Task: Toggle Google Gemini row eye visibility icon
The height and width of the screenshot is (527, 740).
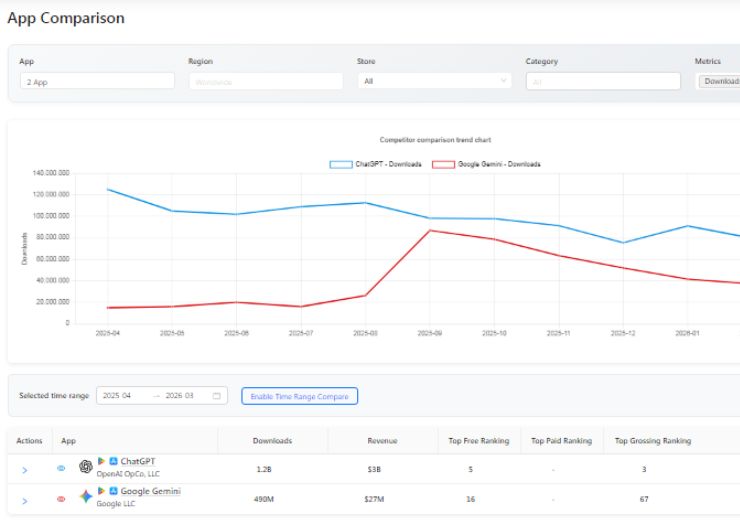Action: [x=61, y=499]
